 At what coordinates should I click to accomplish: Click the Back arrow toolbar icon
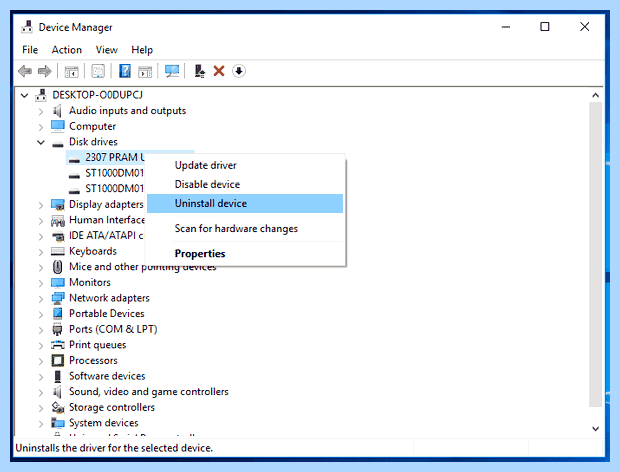coord(25,71)
